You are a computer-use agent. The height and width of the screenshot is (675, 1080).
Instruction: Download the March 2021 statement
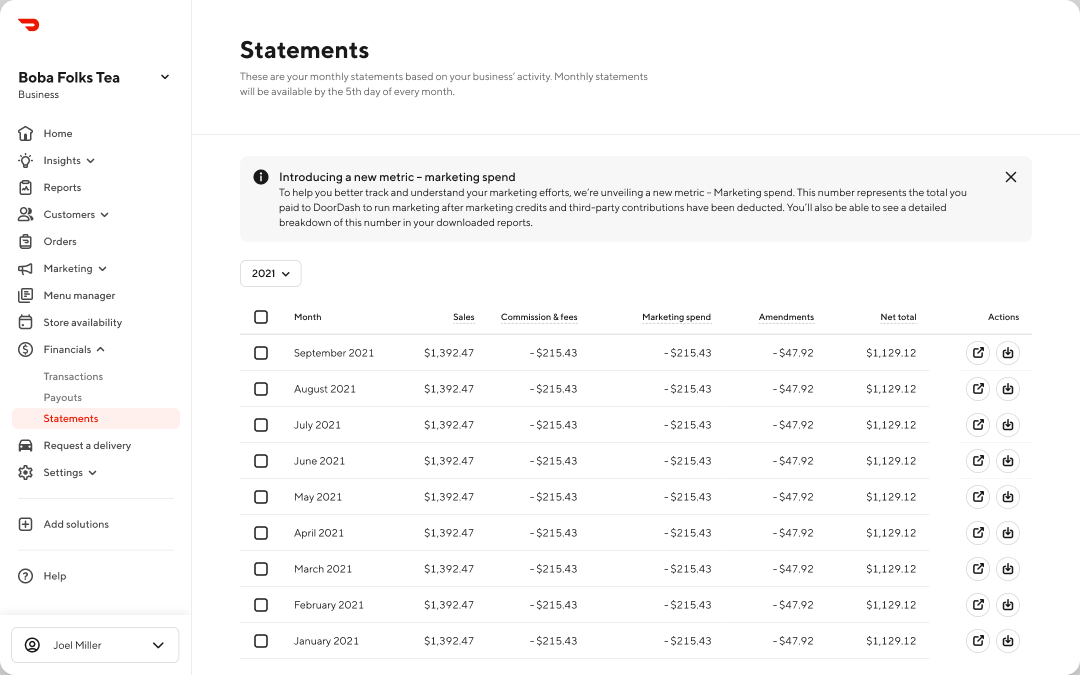[x=1008, y=569]
